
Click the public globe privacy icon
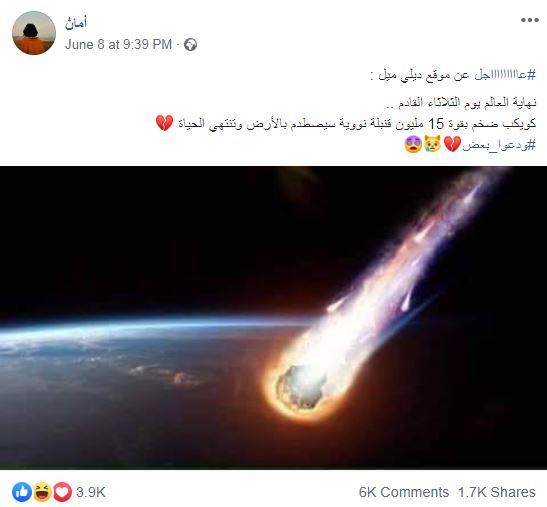coord(190,45)
